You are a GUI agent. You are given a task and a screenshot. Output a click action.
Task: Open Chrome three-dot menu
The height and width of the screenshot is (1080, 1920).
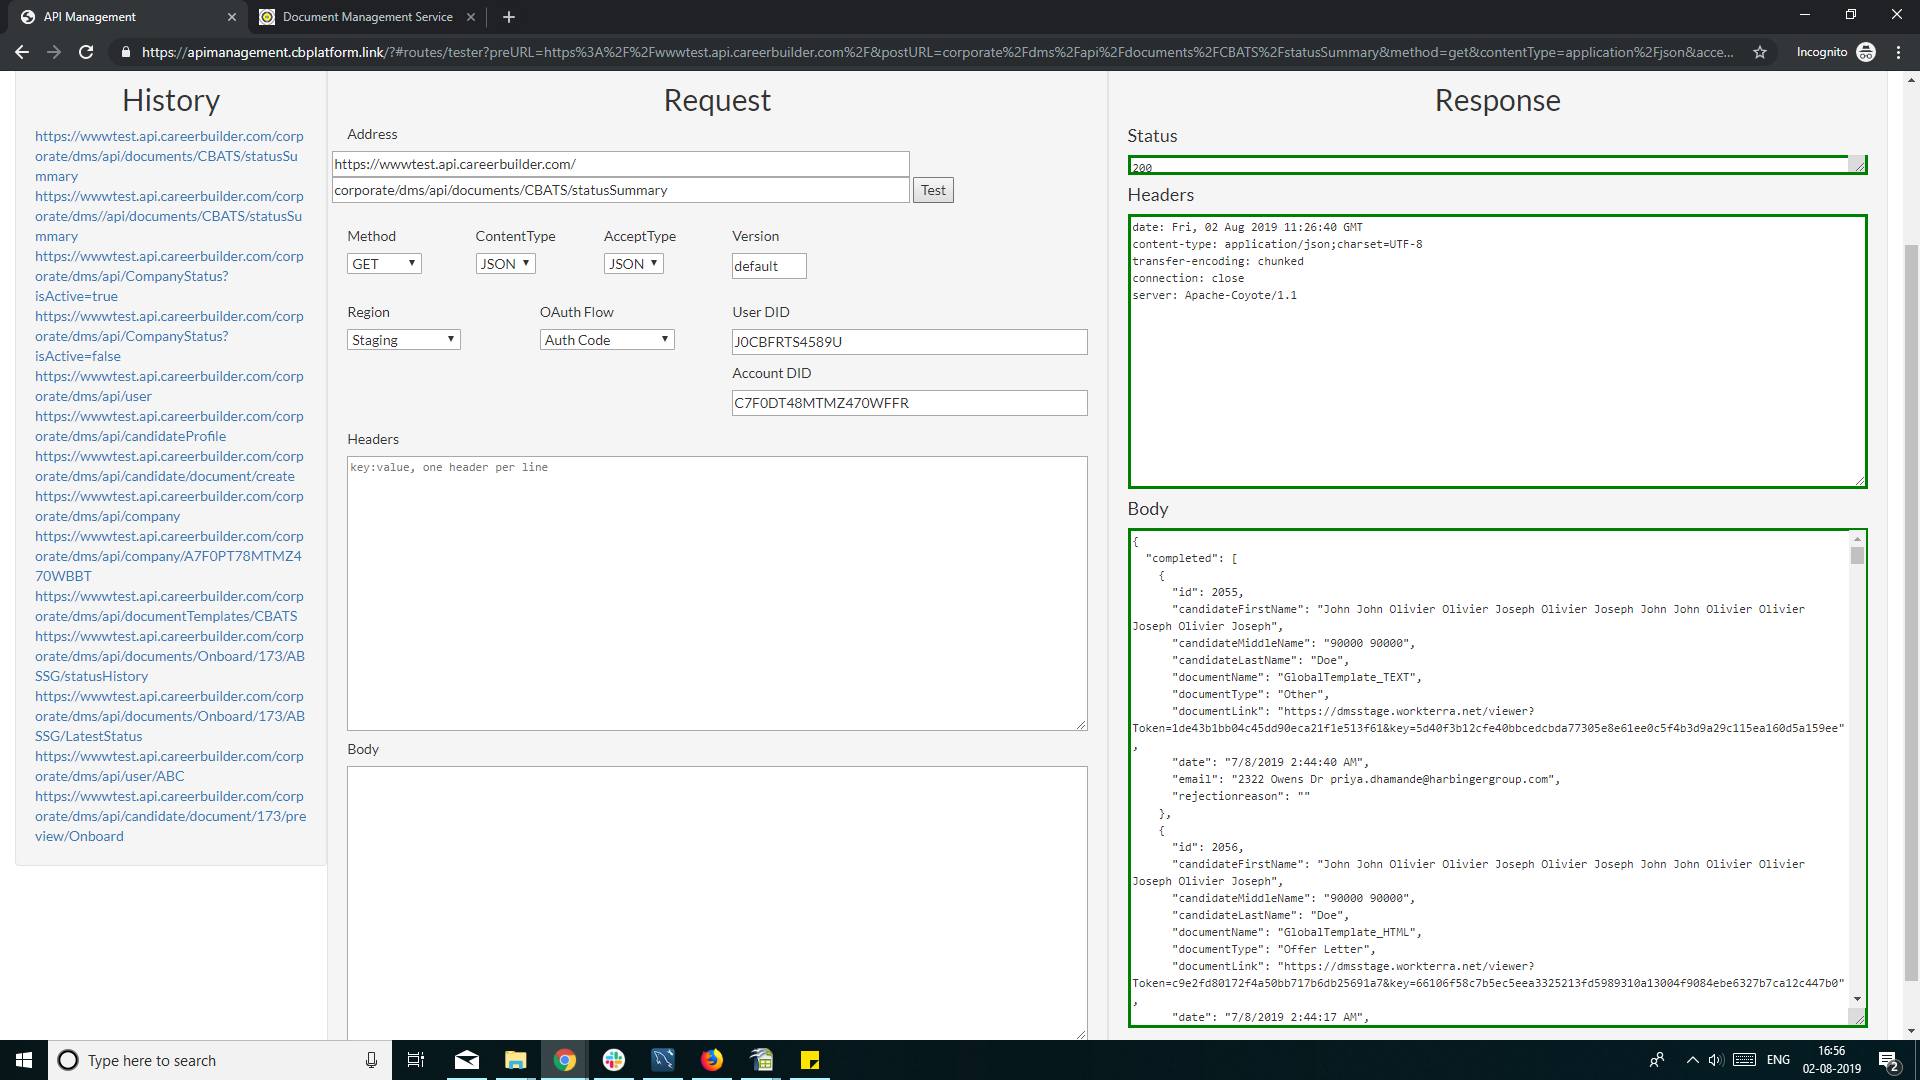[1898, 52]
